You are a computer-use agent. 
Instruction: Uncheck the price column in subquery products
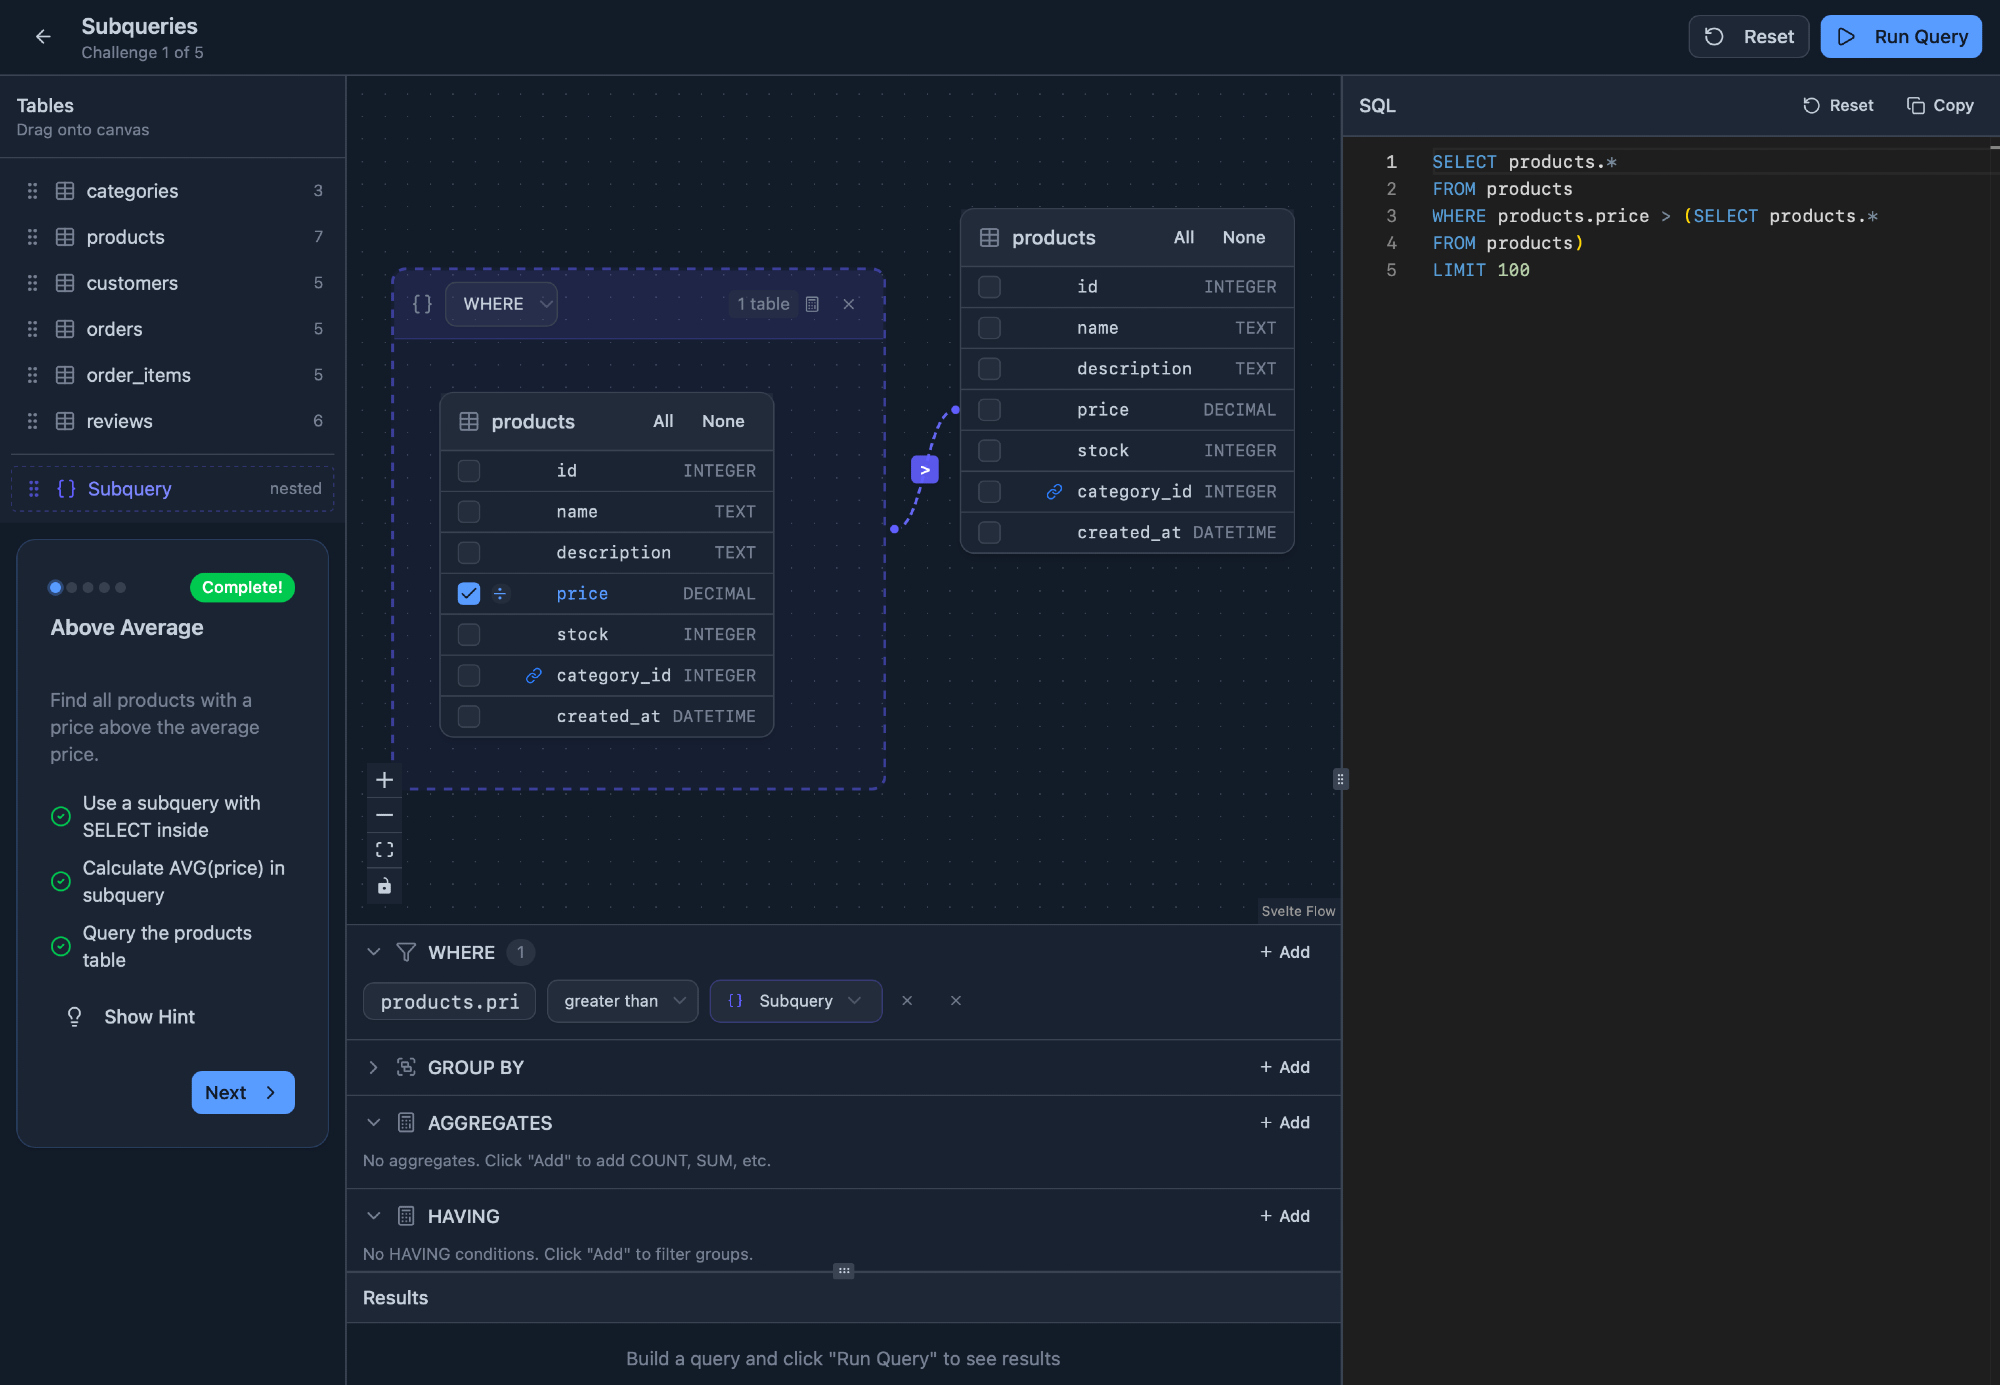(x=469, y=594)
